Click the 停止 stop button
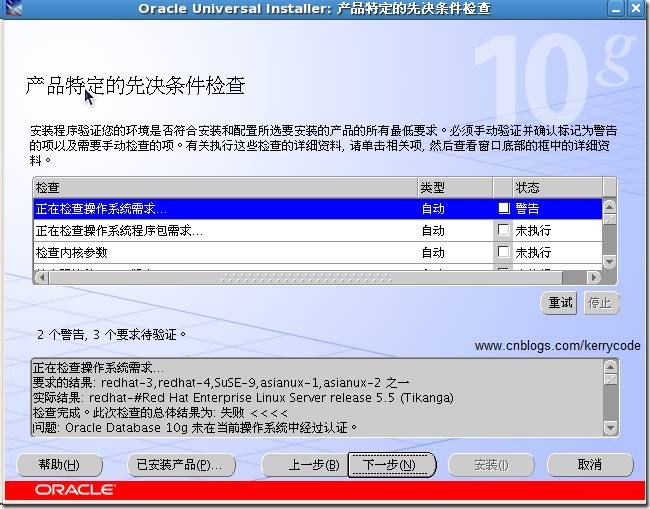Viewport: 650px width, 509px height. click(x=600, y=303)
